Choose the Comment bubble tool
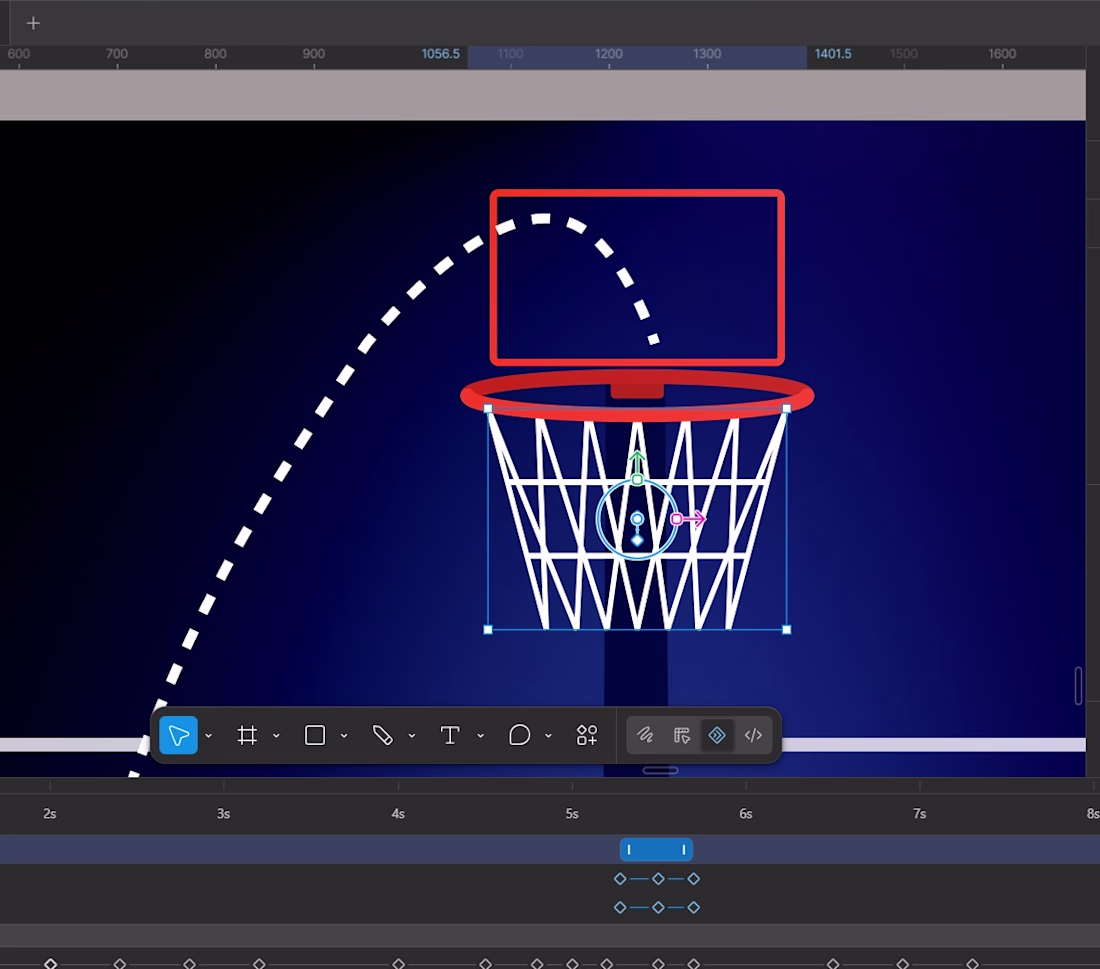The image size is (1100, 969). point(519,735)
